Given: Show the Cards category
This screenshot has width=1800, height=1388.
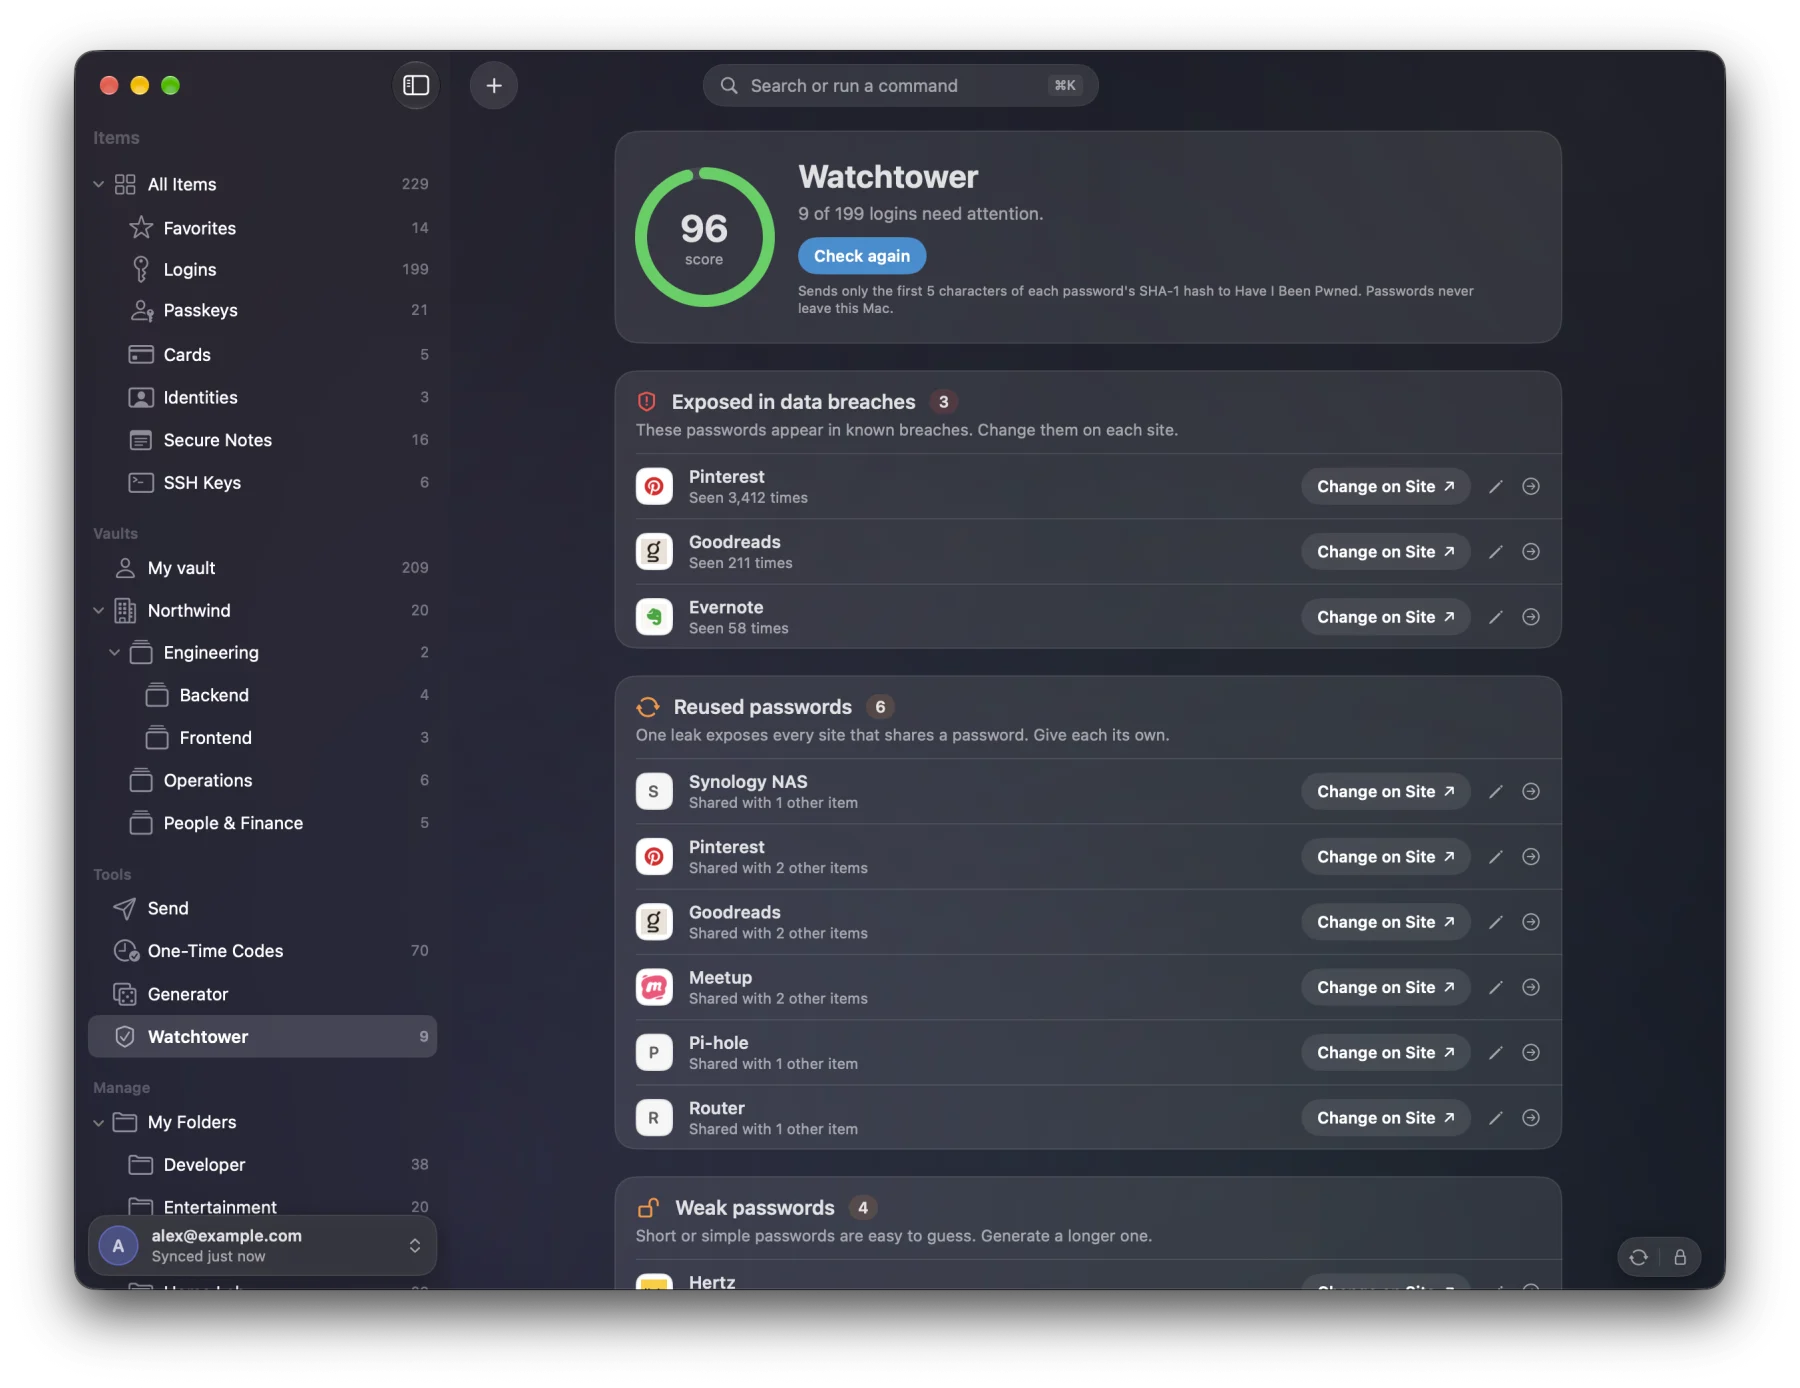Looking at the screenshot, I should click(x=263, y=354).
